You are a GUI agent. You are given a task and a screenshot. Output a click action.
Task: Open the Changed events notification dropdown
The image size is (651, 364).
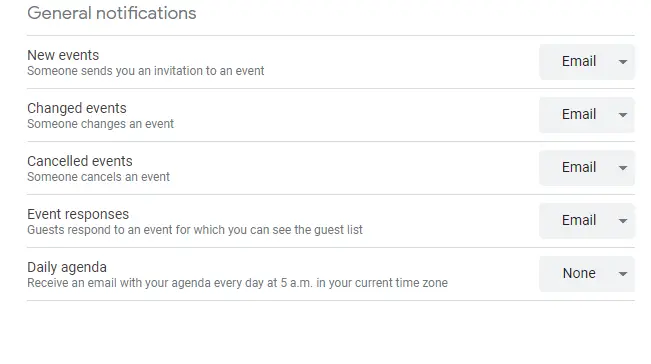point(587,115)
